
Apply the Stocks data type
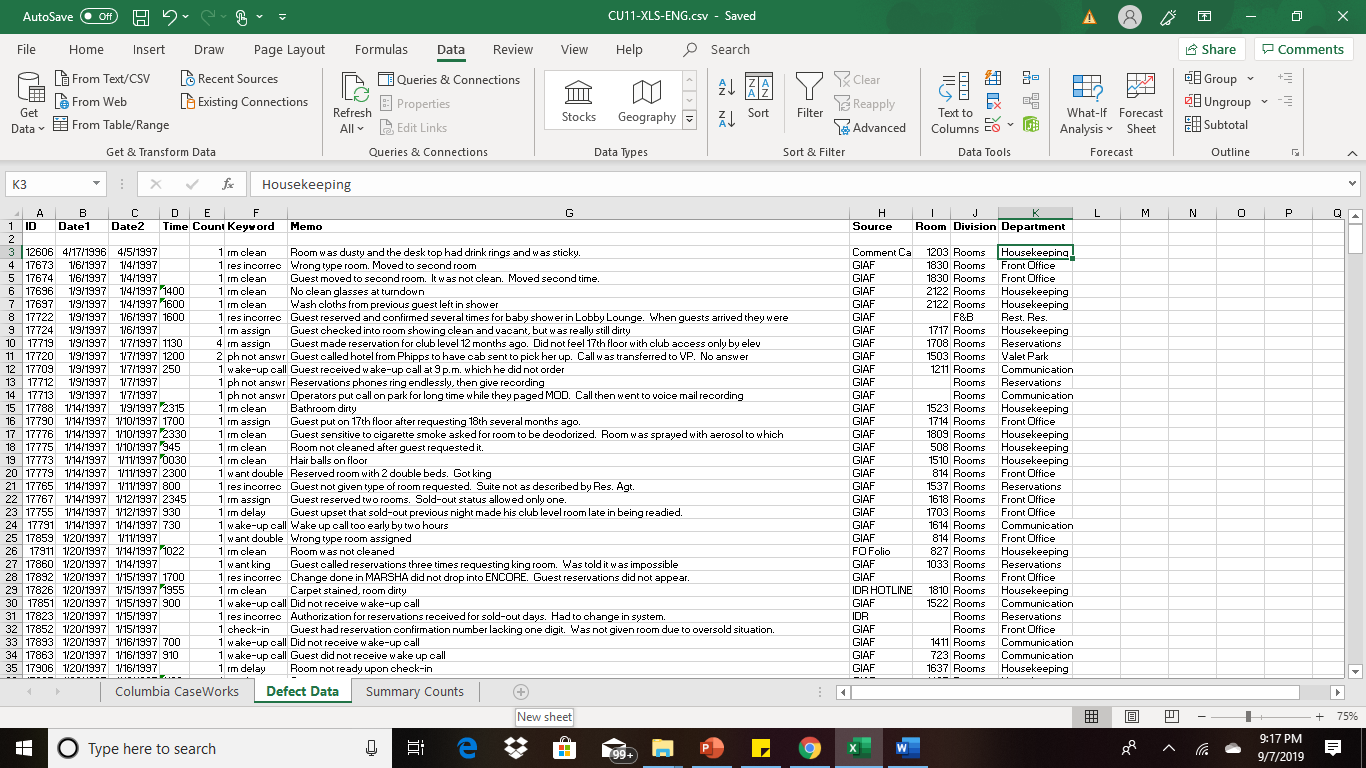click(x=578, y=100)
